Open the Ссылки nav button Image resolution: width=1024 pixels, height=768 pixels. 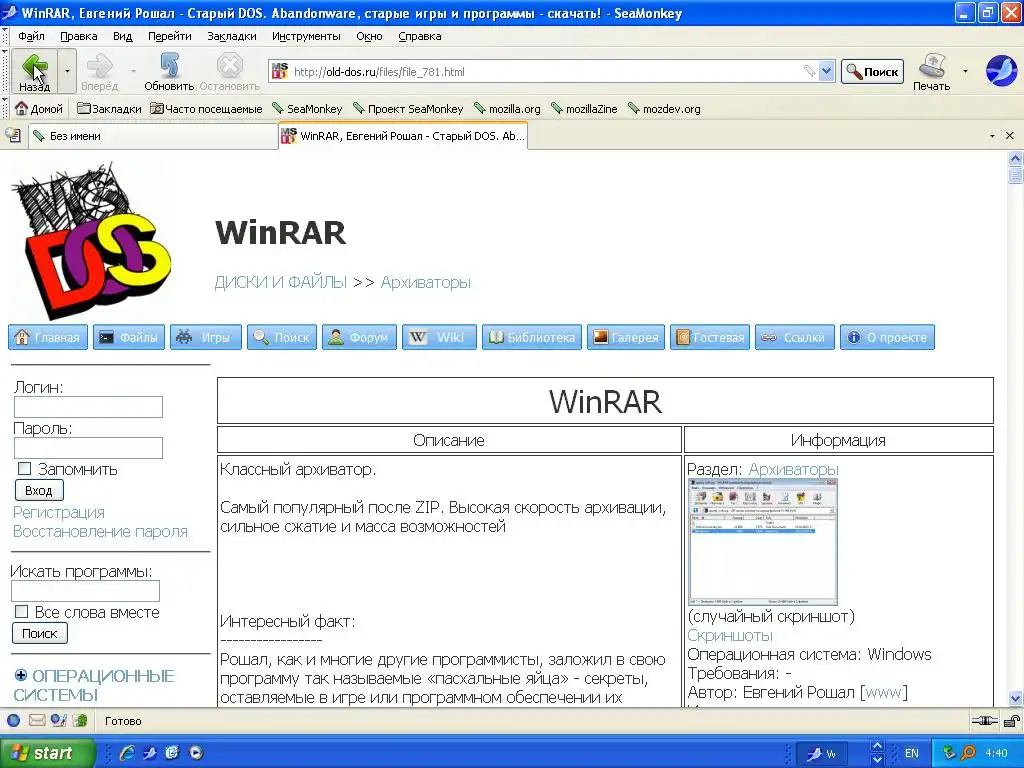tap(795, 337)
